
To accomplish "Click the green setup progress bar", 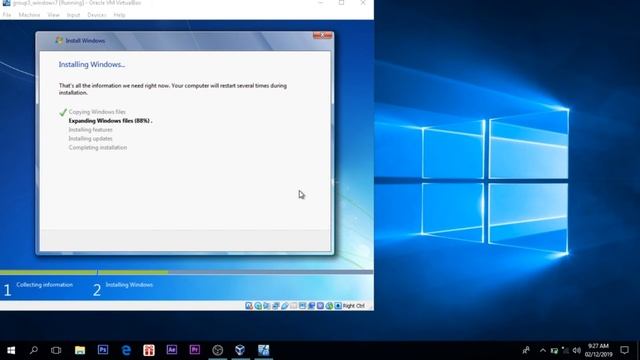I will [84, 272].
